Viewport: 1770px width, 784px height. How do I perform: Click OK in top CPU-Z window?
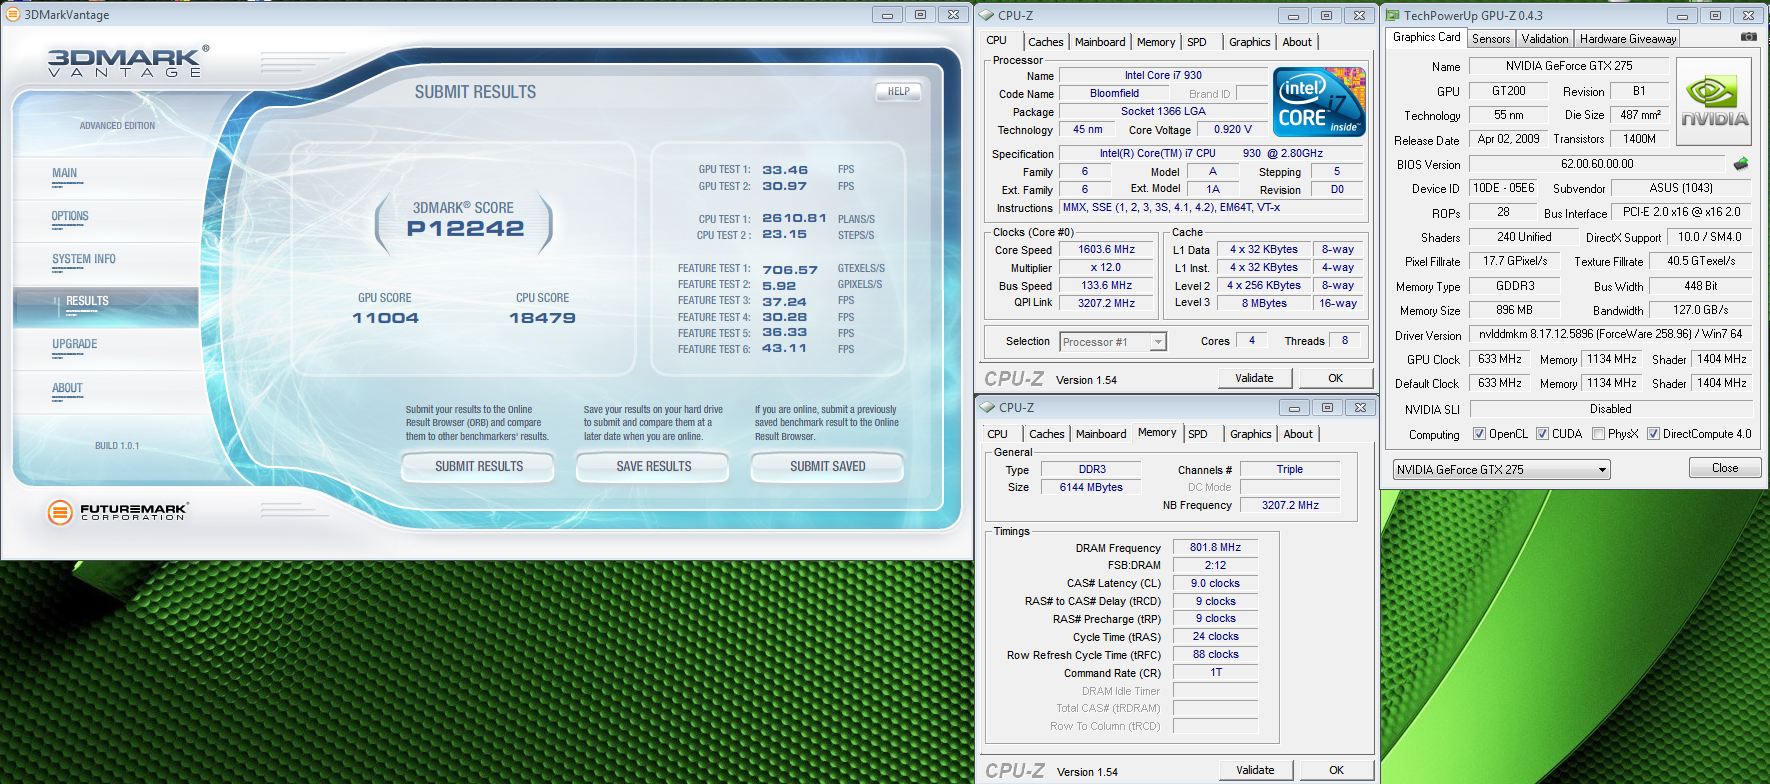[x=1335, y=378]
